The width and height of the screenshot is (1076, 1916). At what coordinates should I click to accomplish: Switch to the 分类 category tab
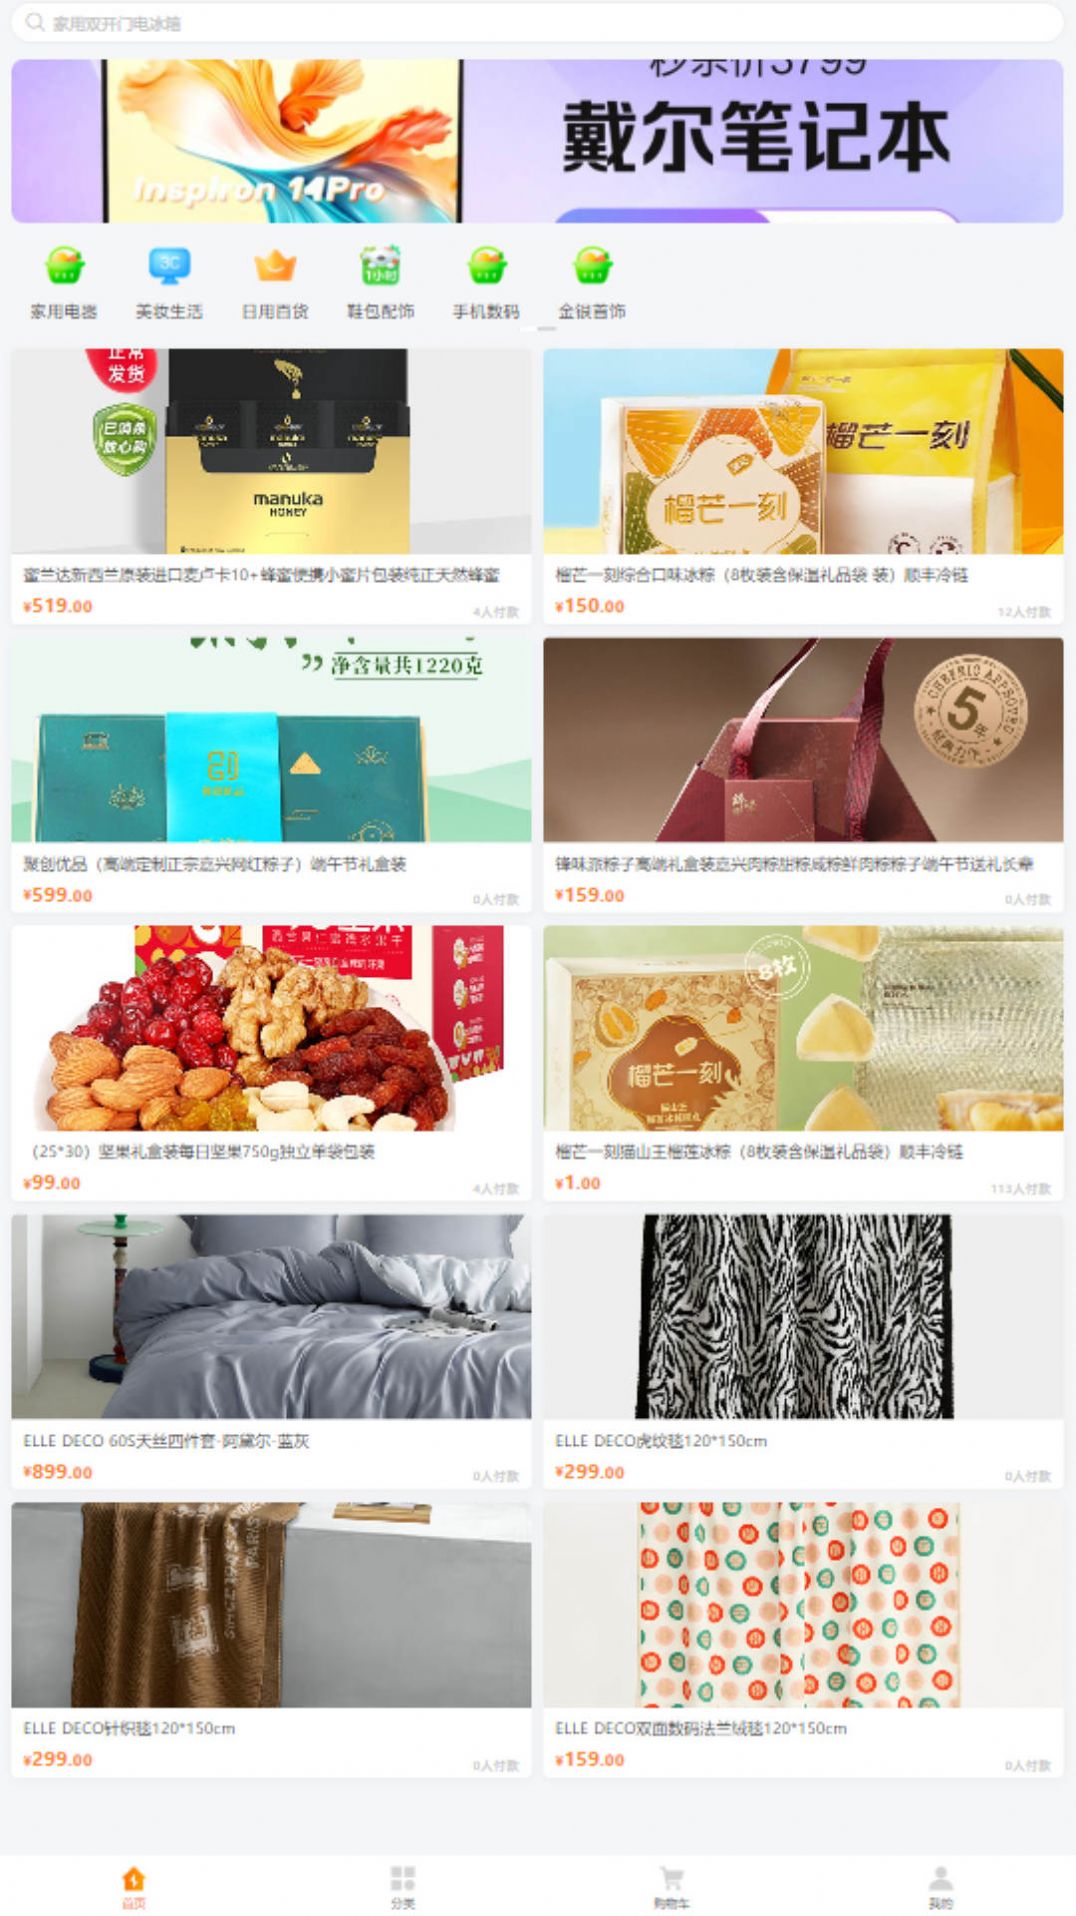403,1886
